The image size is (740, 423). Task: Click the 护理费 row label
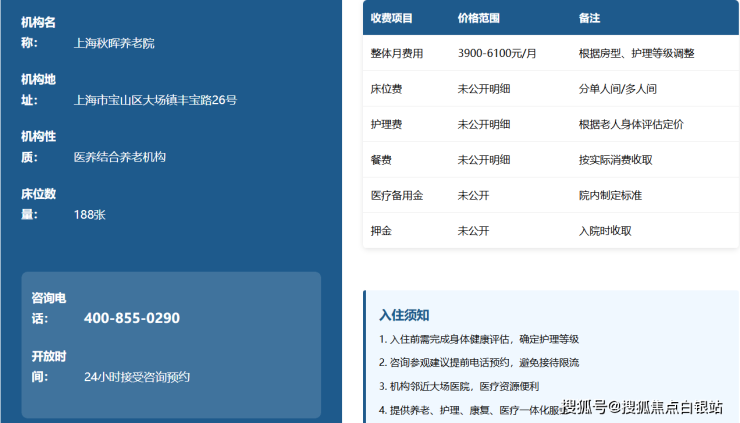(x=386, y=124)
